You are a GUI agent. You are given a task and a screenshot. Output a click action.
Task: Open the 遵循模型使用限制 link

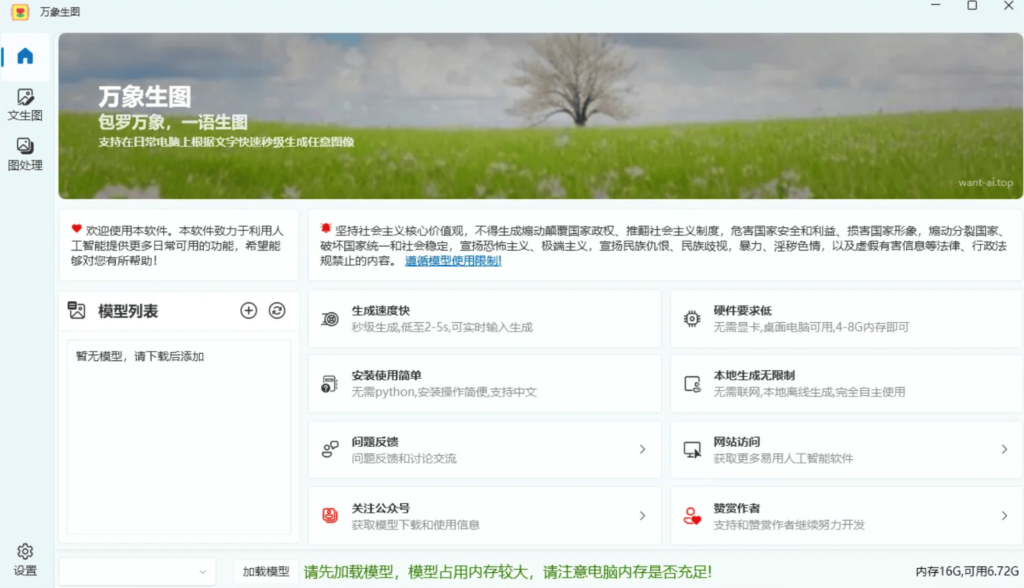[x=453, y=261]
